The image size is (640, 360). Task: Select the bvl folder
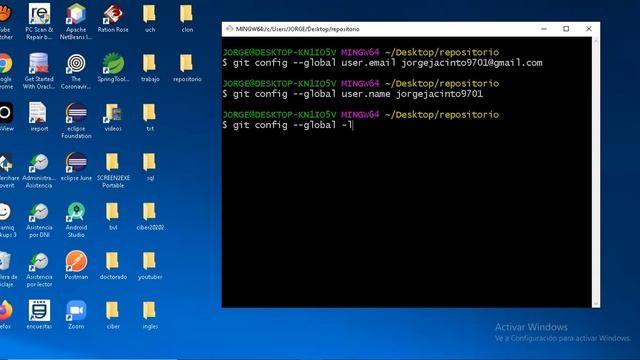(x=113, y=216)
